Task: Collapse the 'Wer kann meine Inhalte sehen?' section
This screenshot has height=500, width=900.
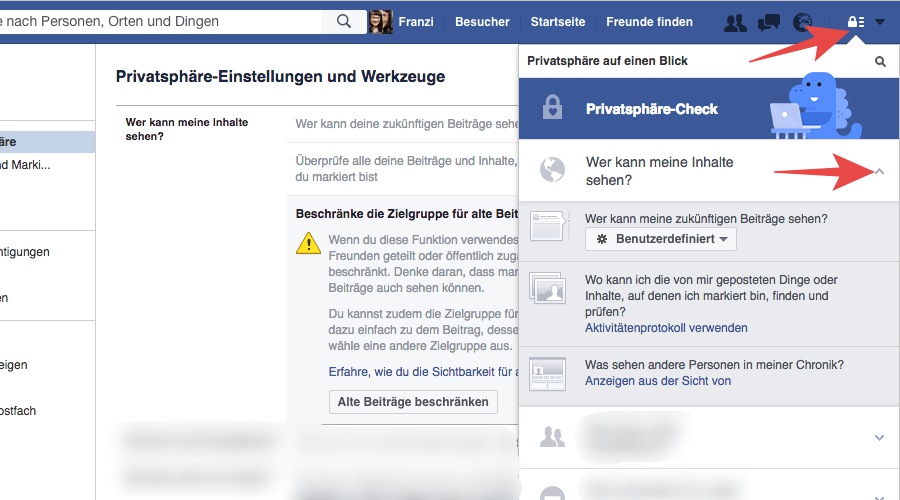Action: [x=879, y=171]
